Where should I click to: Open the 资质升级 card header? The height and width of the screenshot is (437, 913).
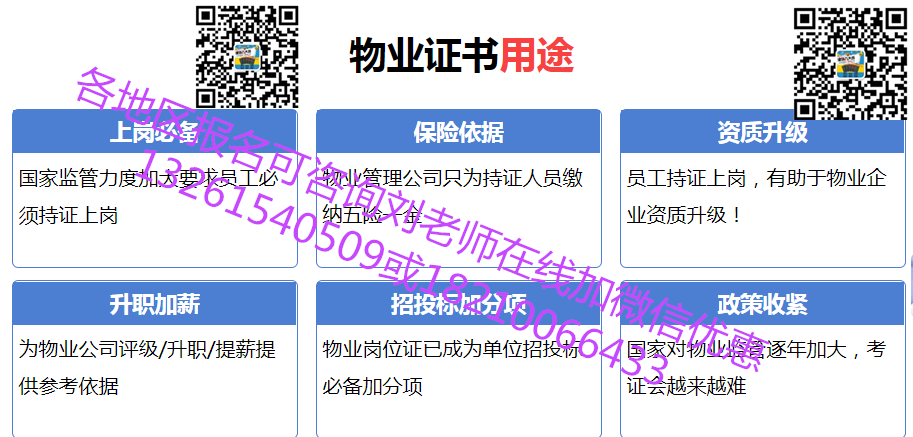click(762, 132)
